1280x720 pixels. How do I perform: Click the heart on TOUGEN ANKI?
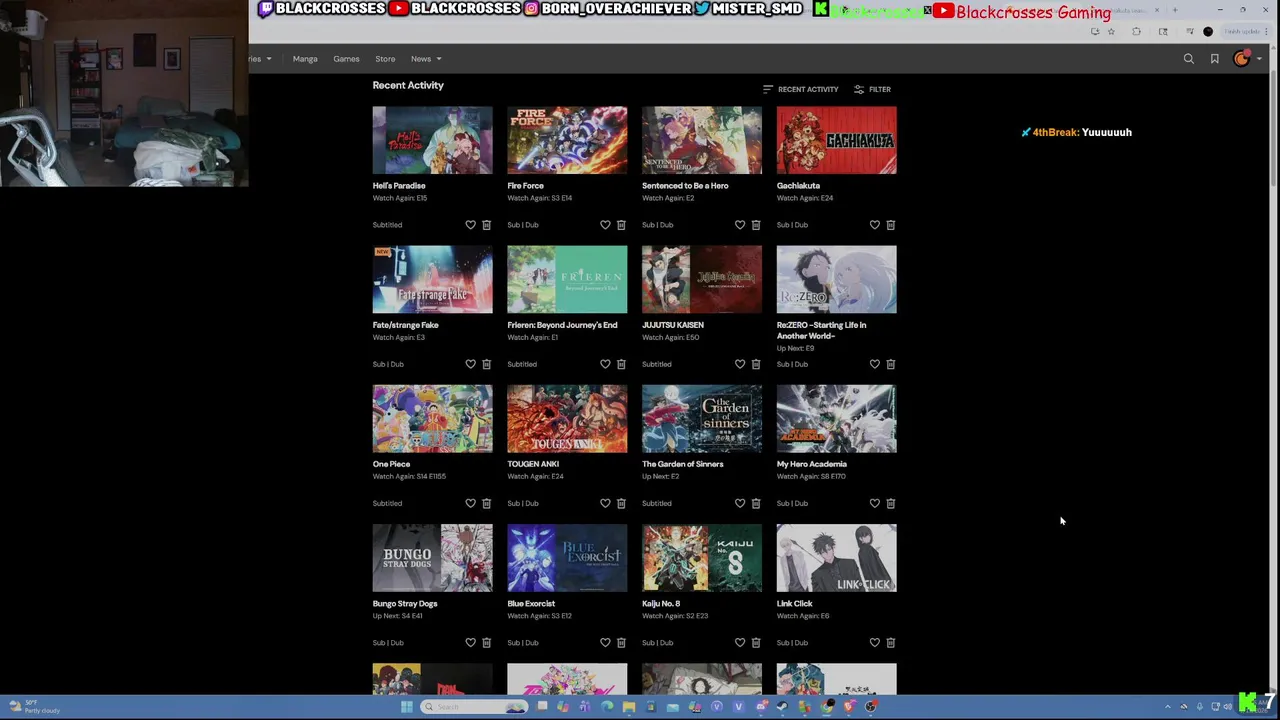tap(605, 503)
